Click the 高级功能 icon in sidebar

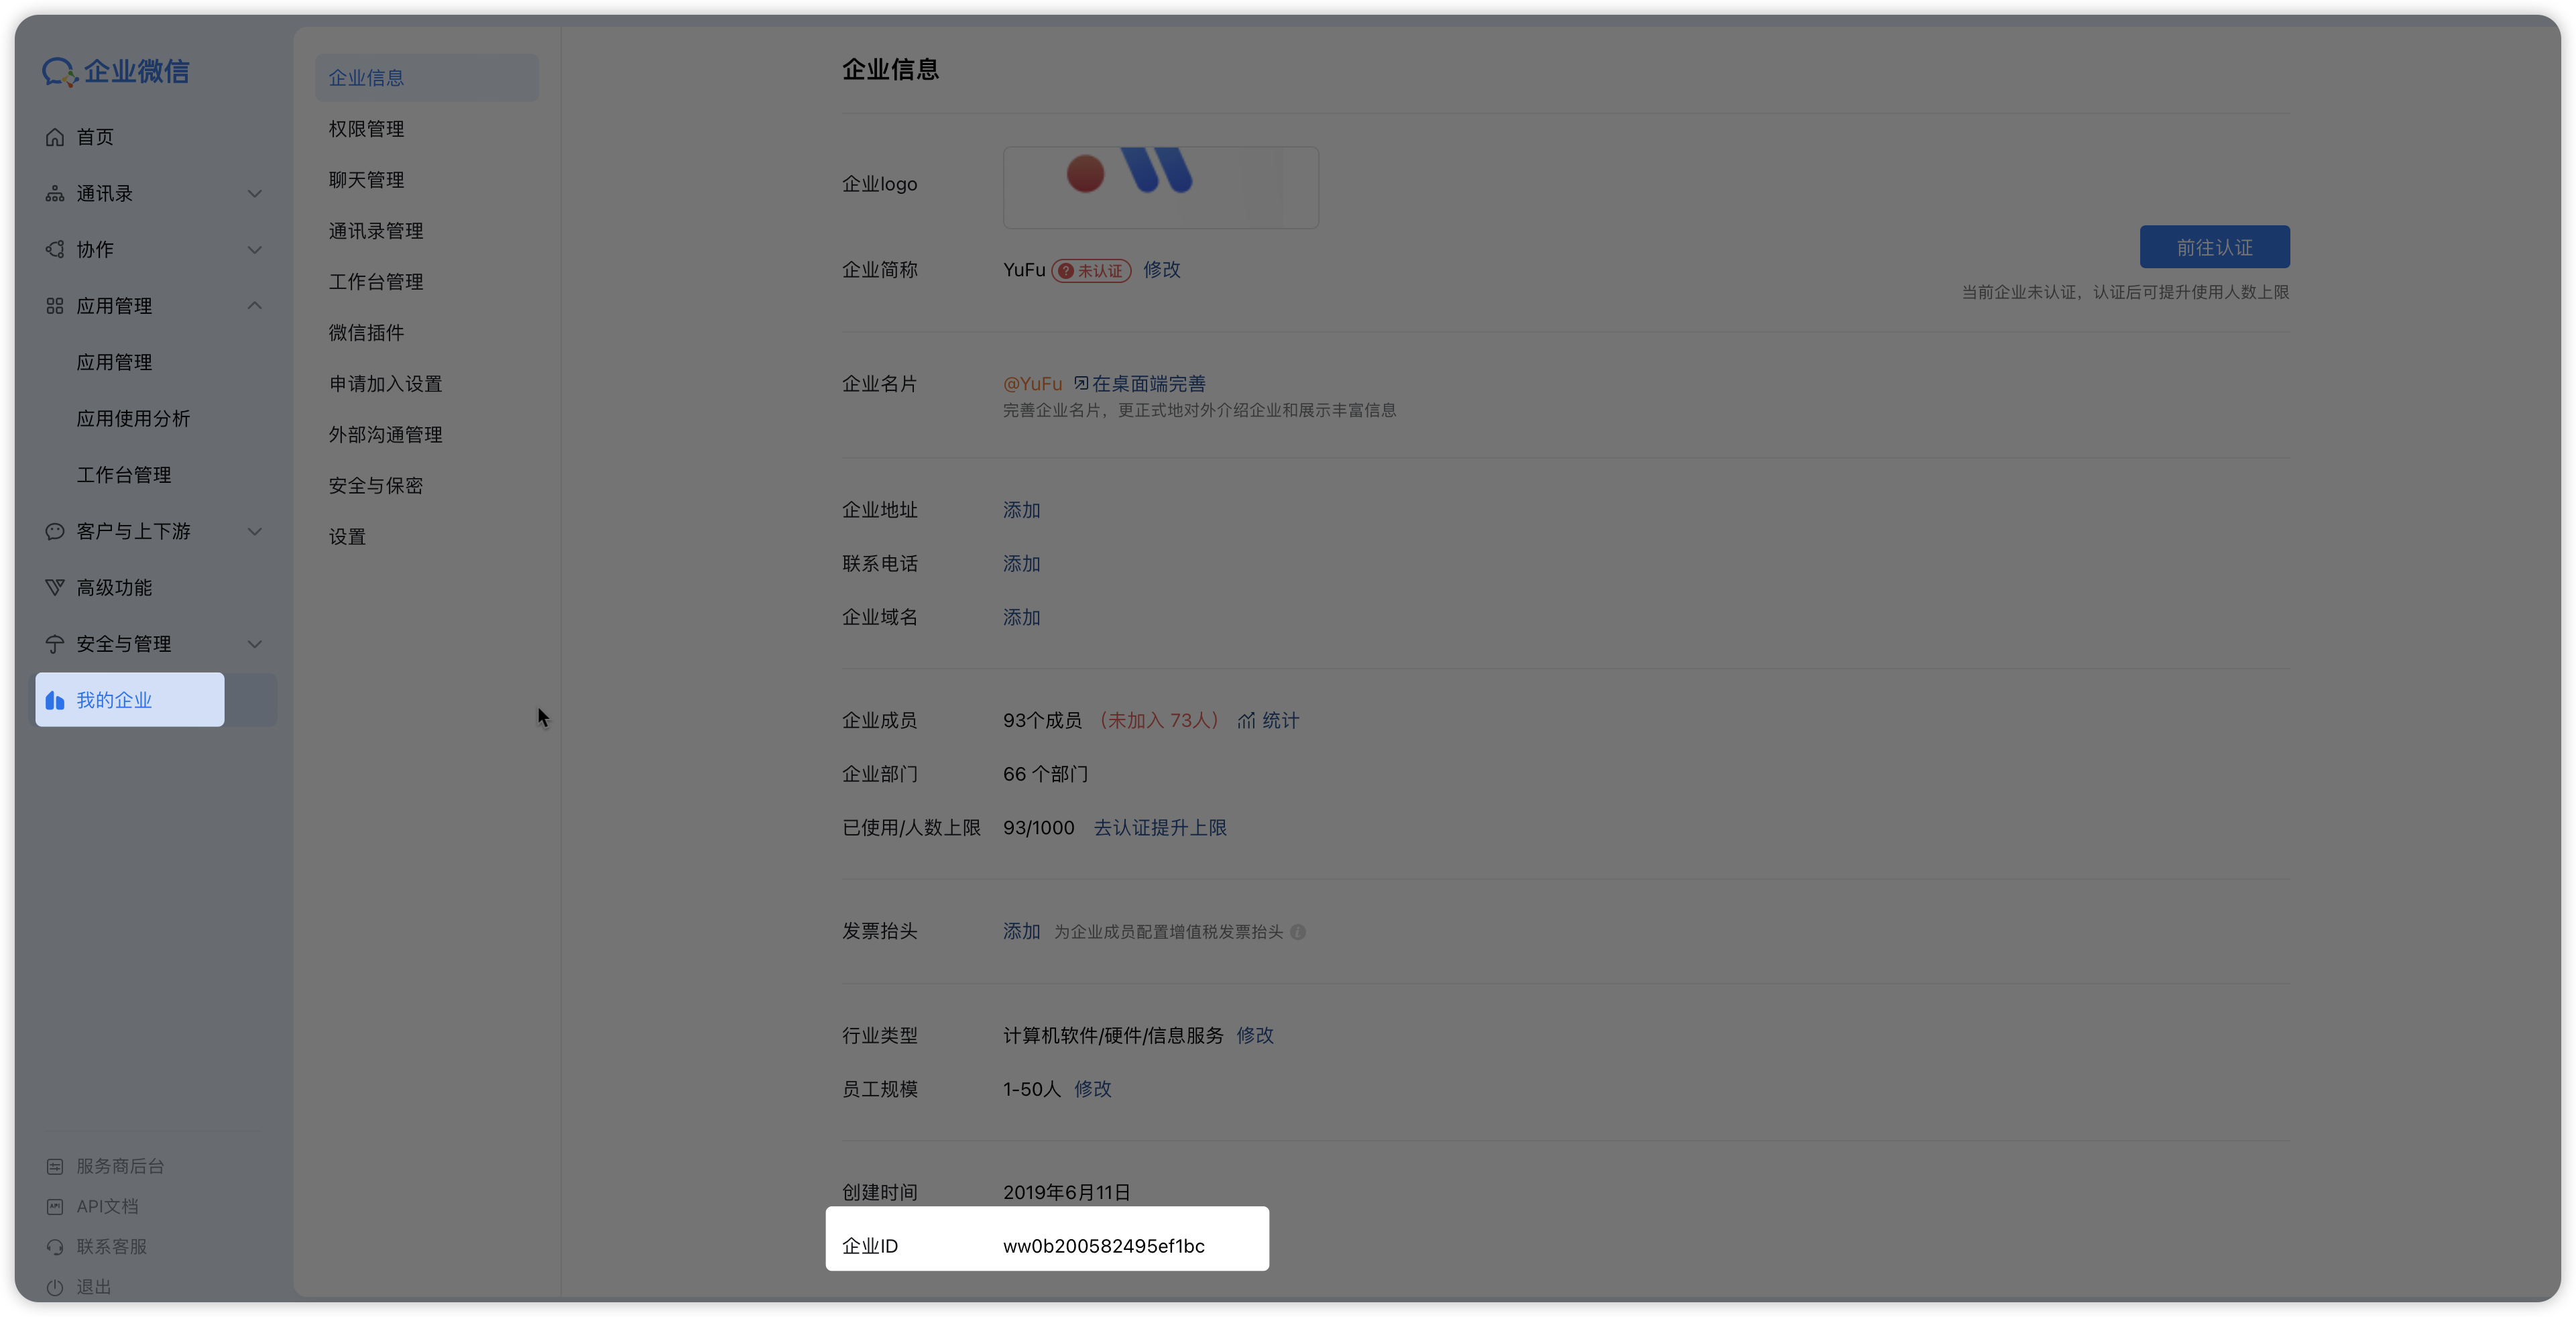[55, 588]
